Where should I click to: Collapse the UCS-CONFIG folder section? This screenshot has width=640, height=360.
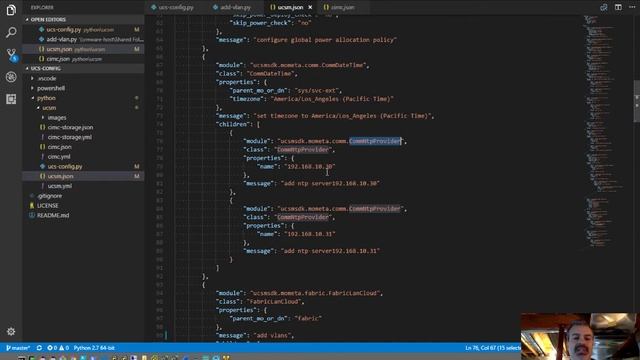click(x=46, y=69)
